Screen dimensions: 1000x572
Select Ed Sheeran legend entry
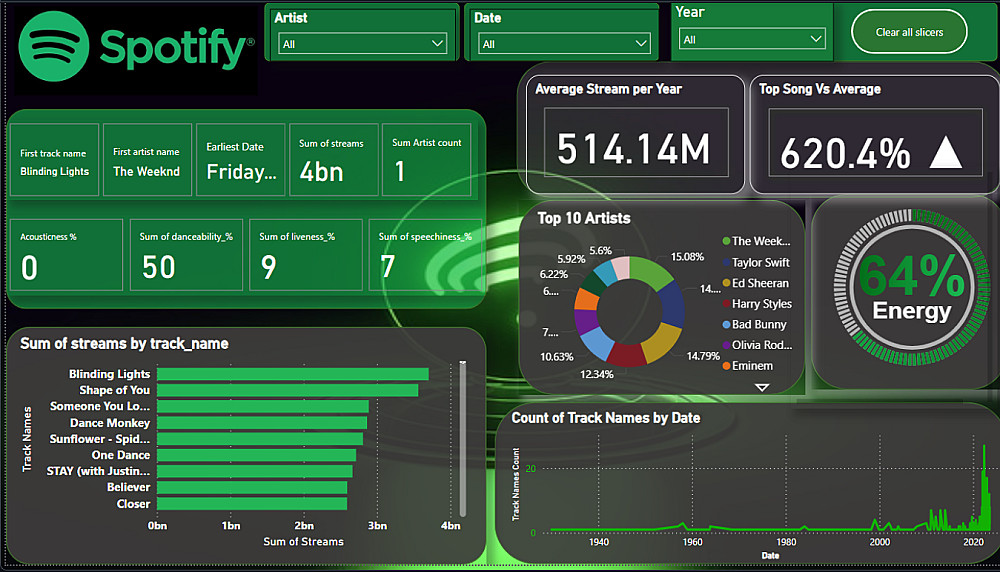tap(756, 283)
